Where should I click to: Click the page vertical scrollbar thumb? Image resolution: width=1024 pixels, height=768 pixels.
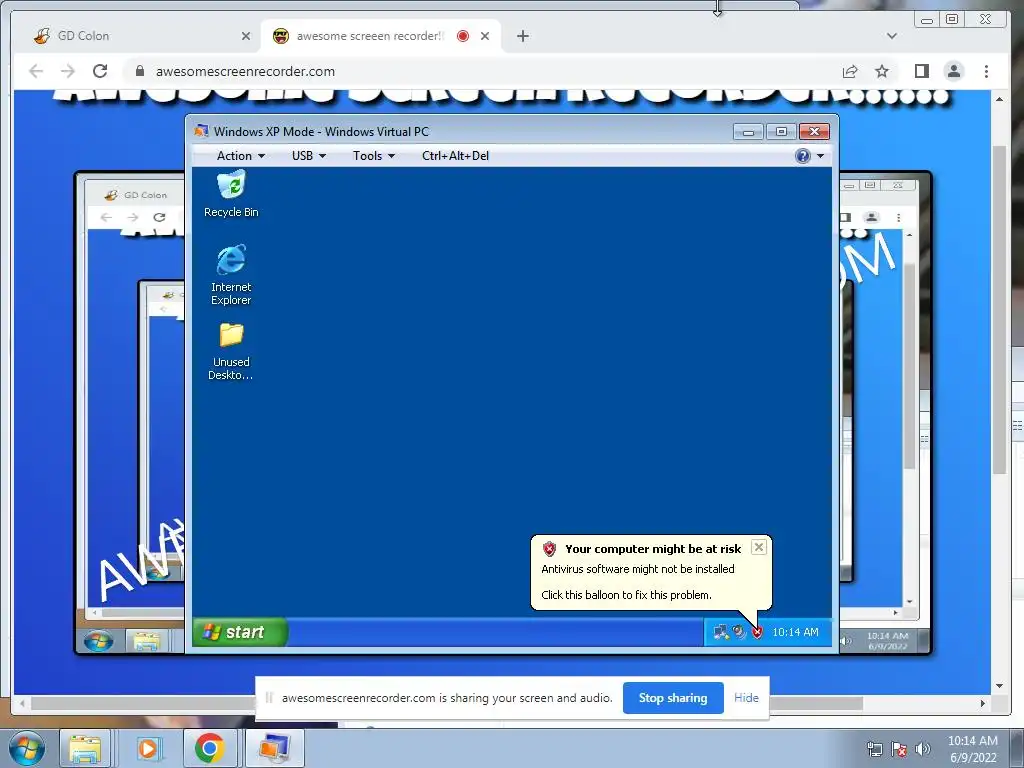click(999, 310)
